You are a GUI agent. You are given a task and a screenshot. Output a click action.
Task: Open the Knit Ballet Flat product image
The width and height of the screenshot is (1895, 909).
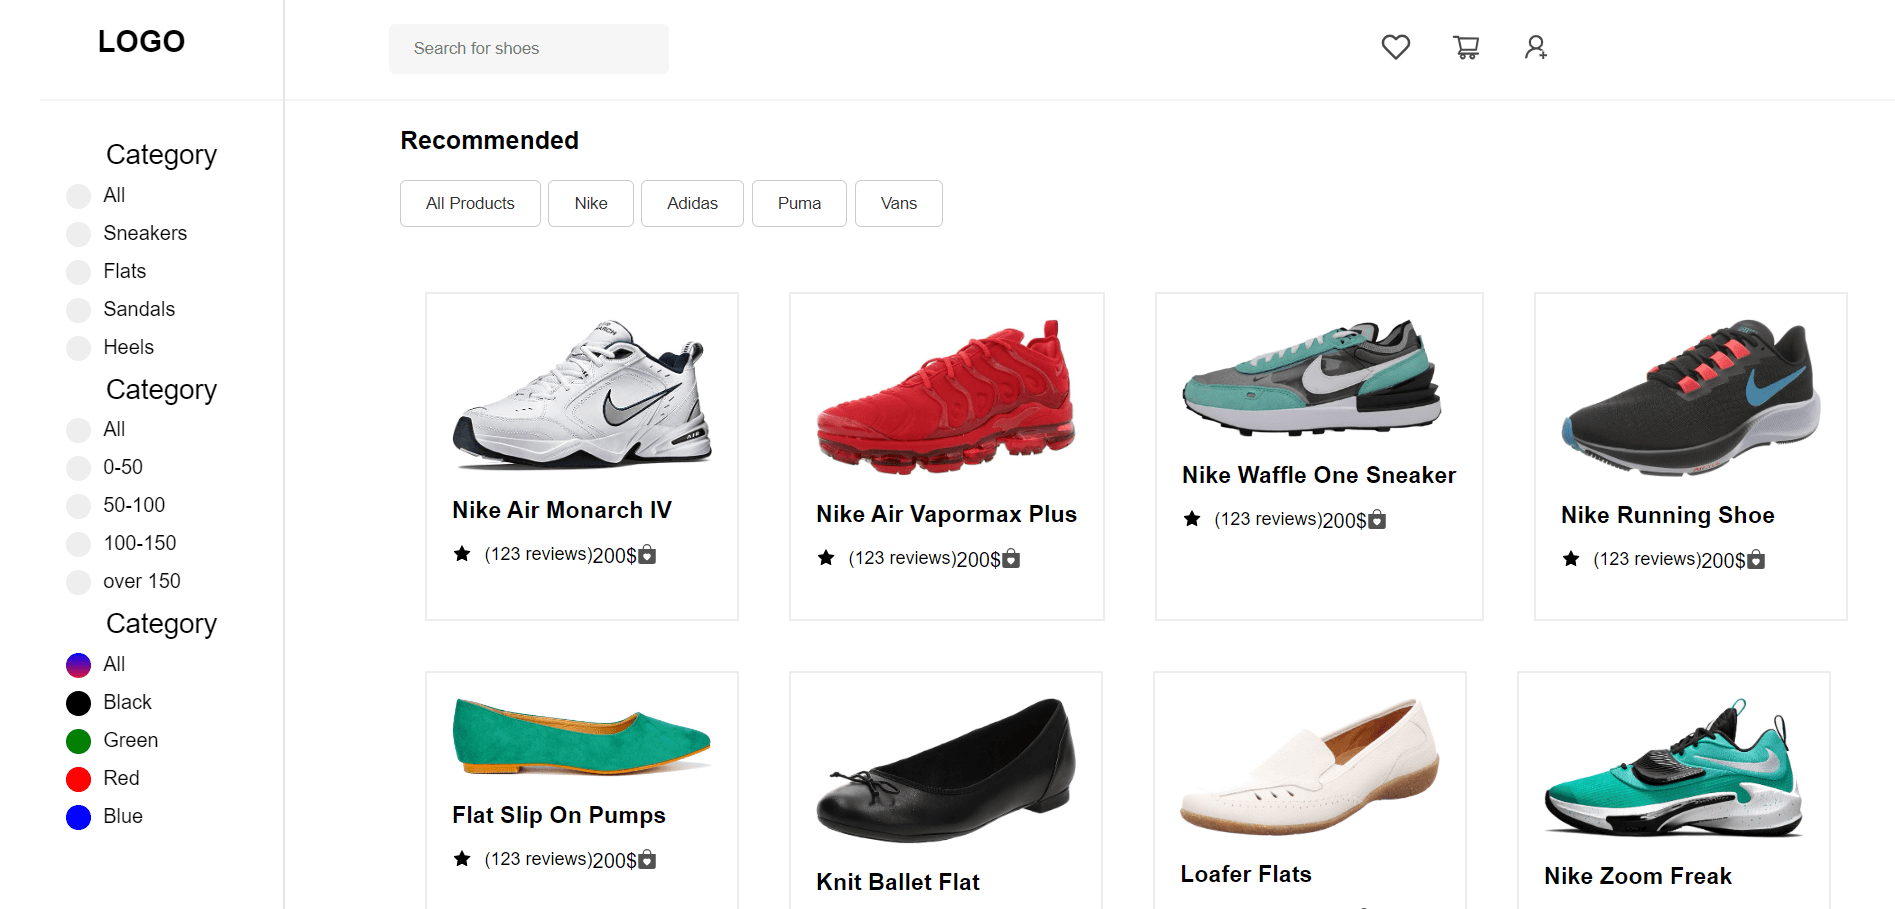tap(946, 768)
